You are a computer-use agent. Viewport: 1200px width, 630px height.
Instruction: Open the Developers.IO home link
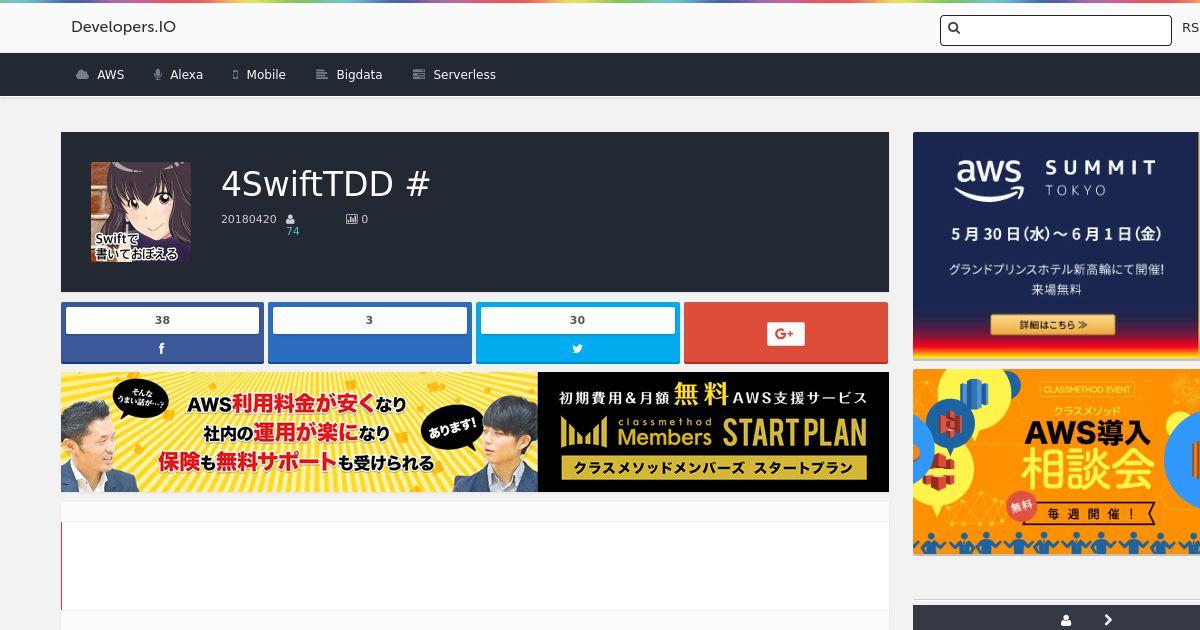[123, 27]
